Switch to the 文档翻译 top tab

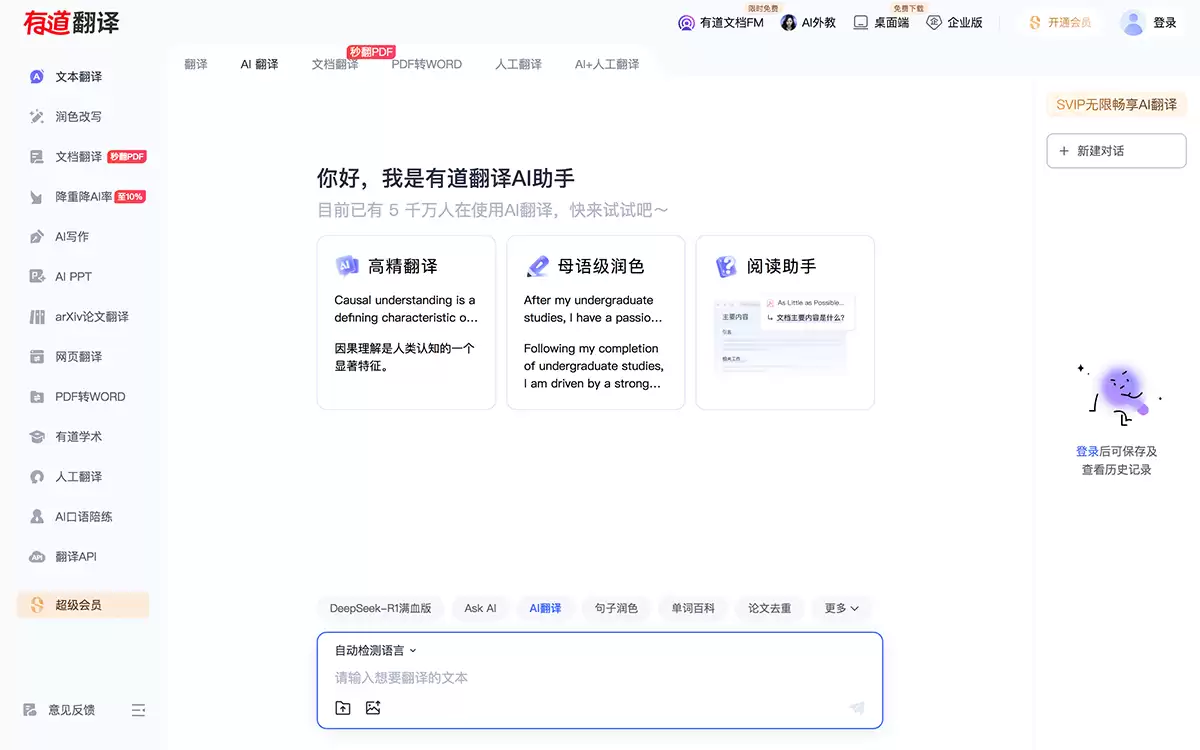[x=335, y=64]
